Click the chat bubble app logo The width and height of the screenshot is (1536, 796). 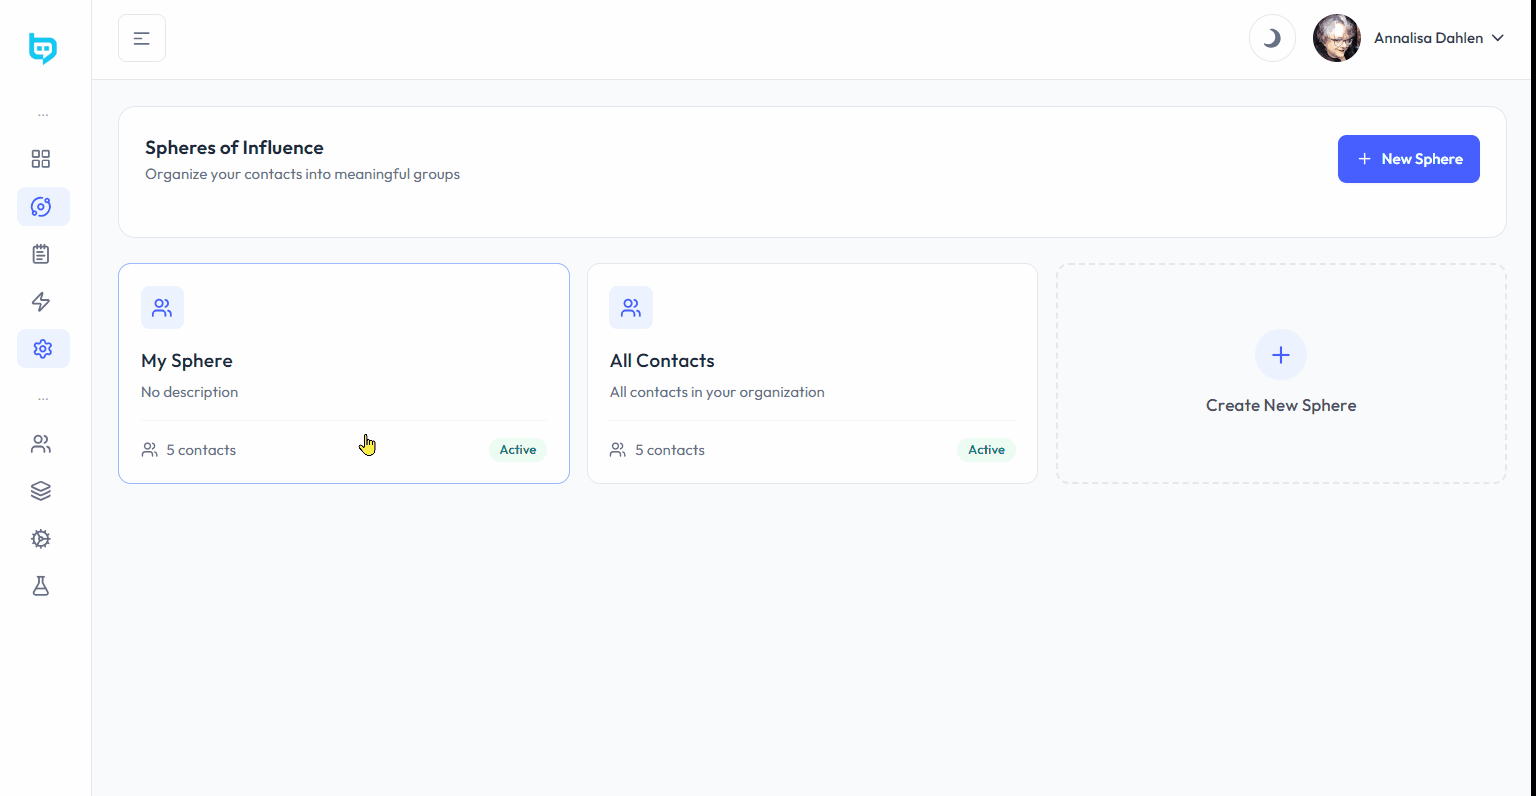pos(43,48)
